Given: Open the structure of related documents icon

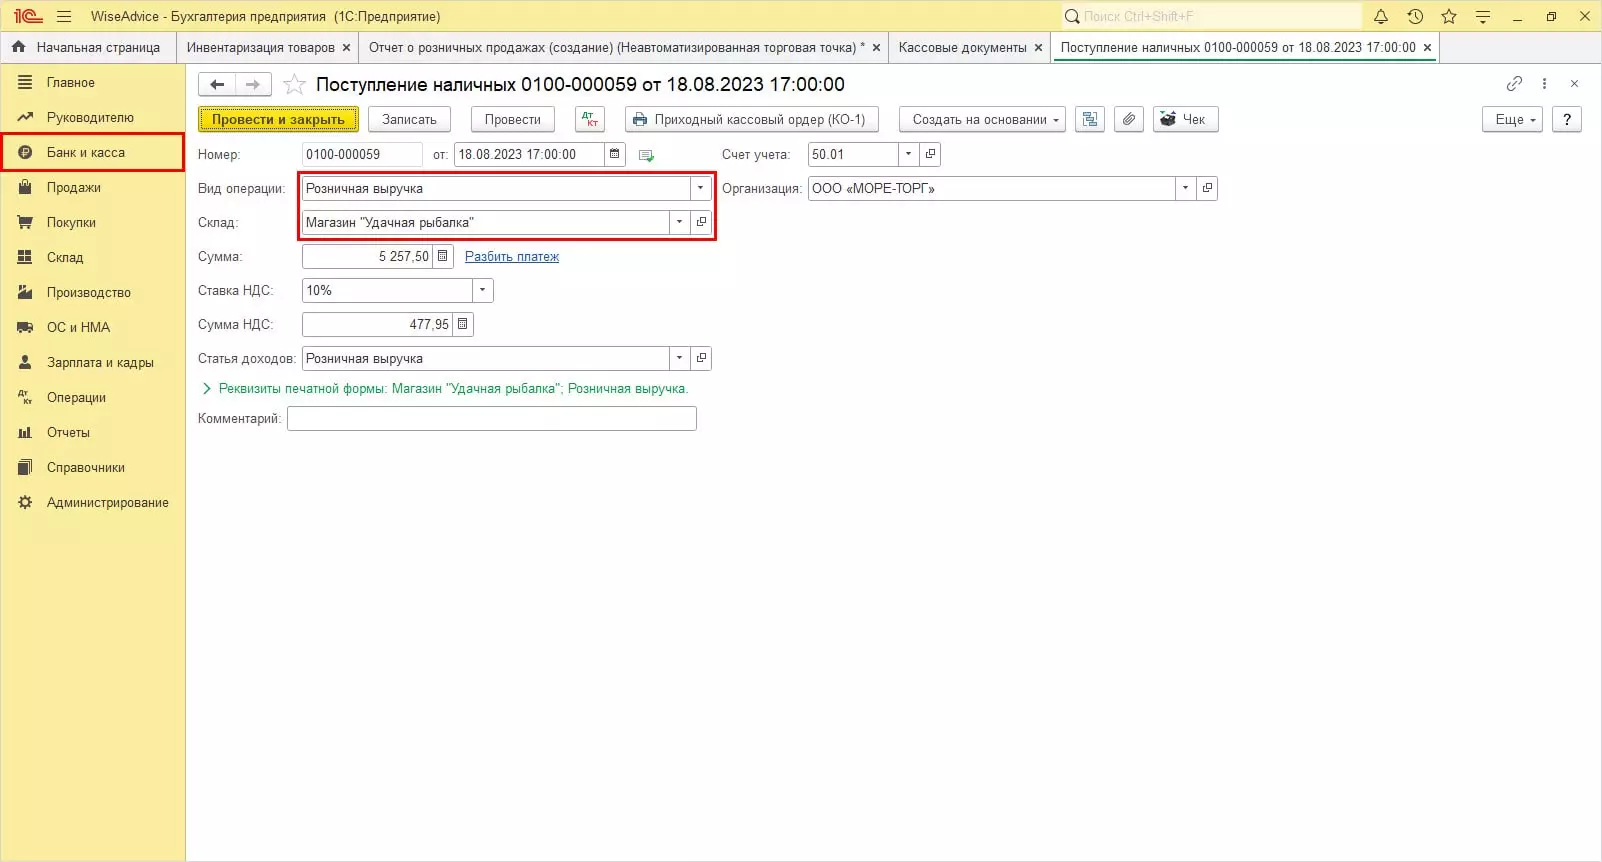Looking at the screenshot, I should [1090, 119].
